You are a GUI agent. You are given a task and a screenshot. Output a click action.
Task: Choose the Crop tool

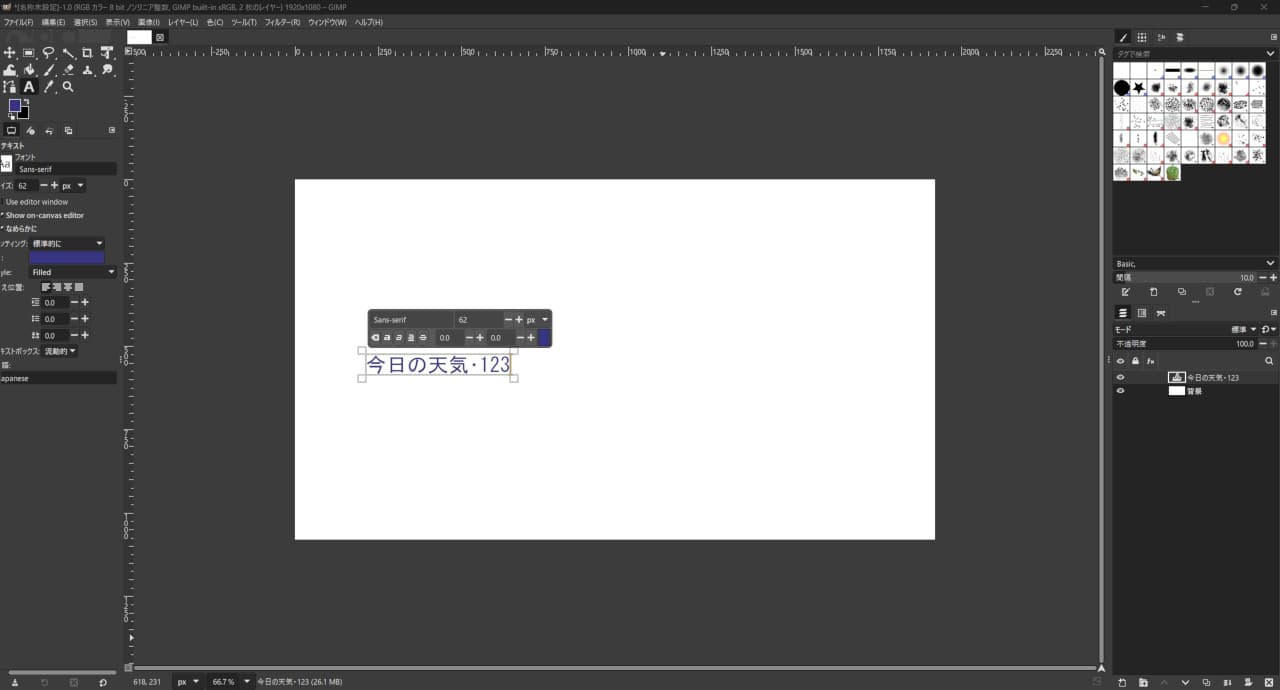coord(88,53)
